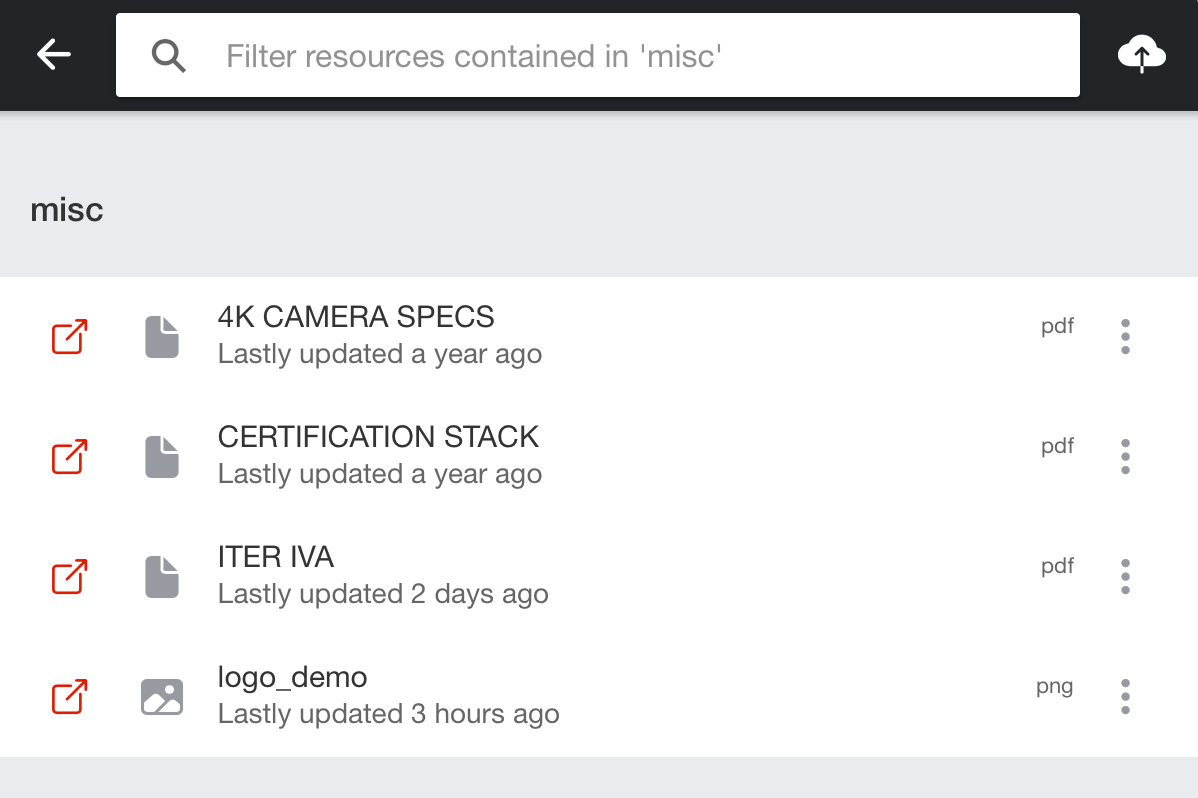Open the logo_demo kebab menu
The width and height of the screenshot is (1198, 798).
click(1125, 697)
